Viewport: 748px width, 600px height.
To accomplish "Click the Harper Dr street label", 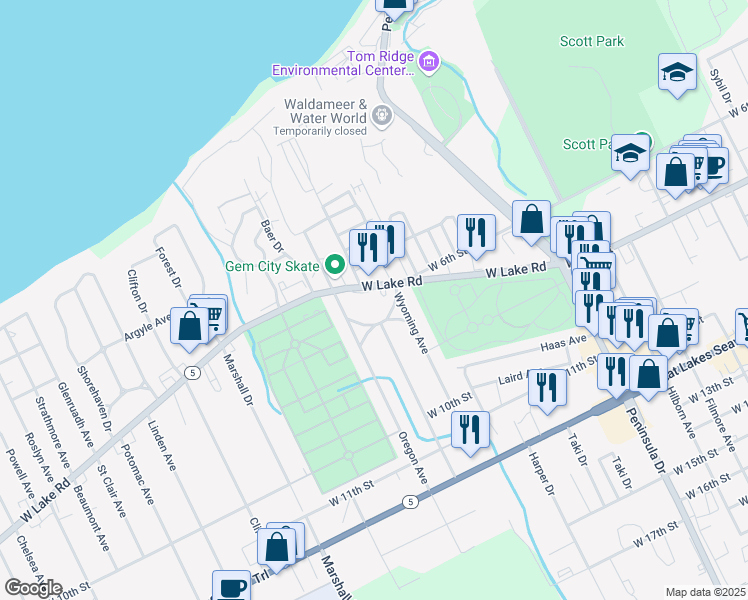I will click(541, 474).
